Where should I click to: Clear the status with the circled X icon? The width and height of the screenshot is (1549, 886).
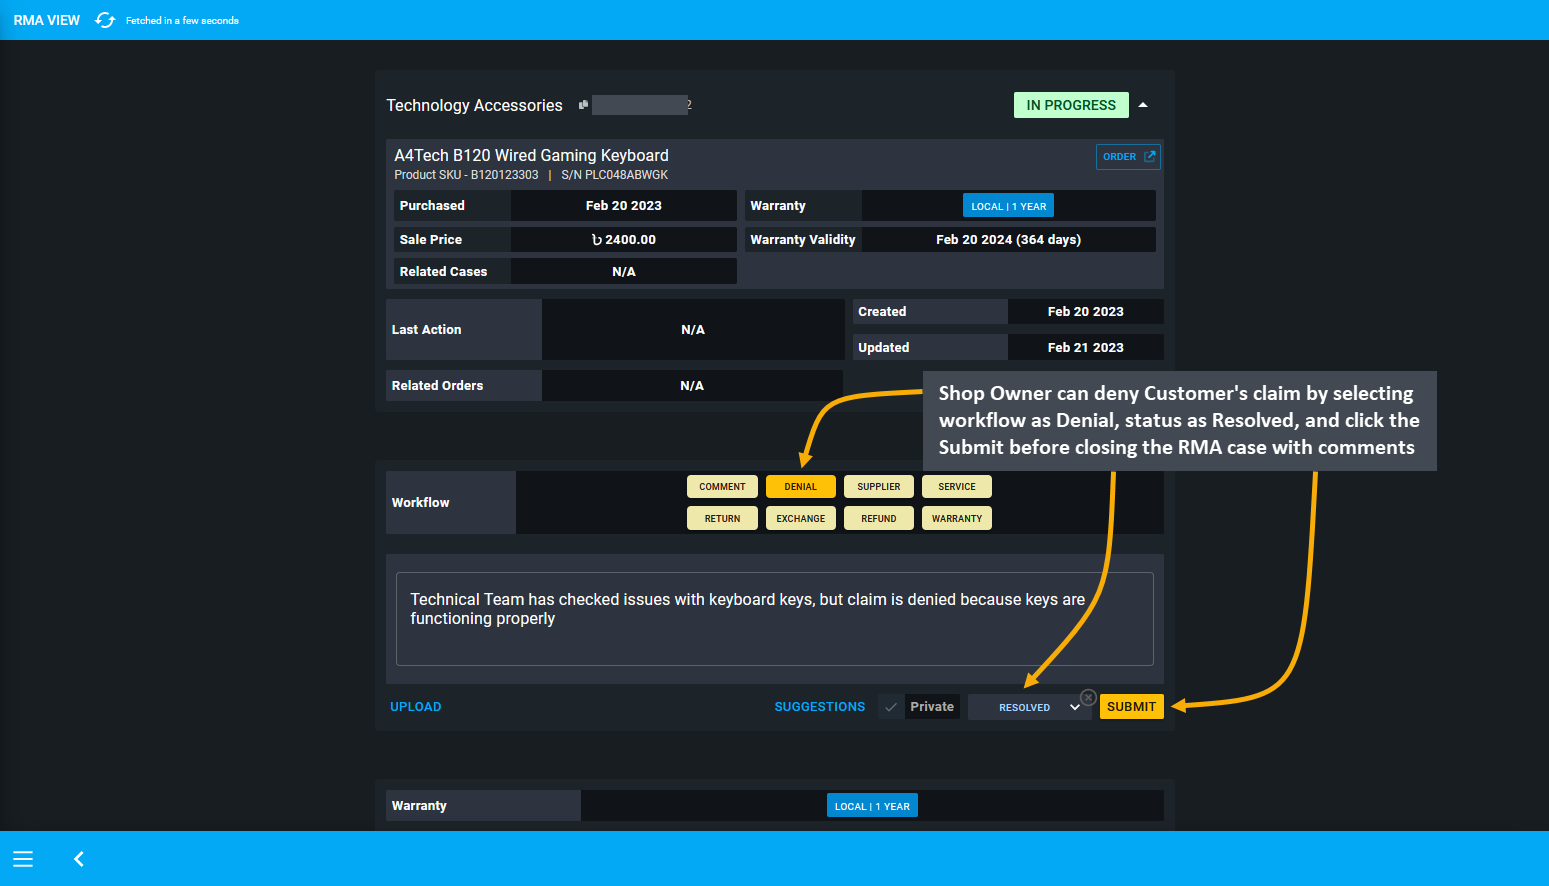pyautogui.click(x=1088, y=697)
